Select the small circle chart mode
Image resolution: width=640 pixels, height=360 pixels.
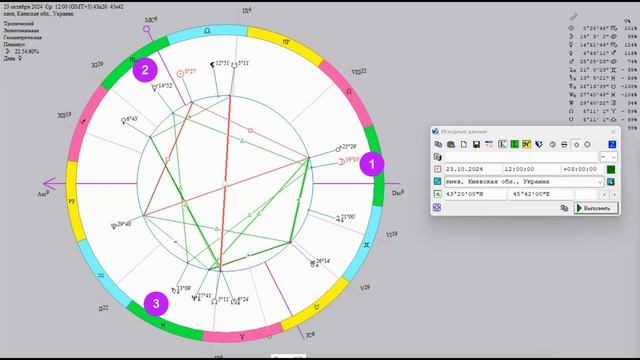(x=576, y=145)
